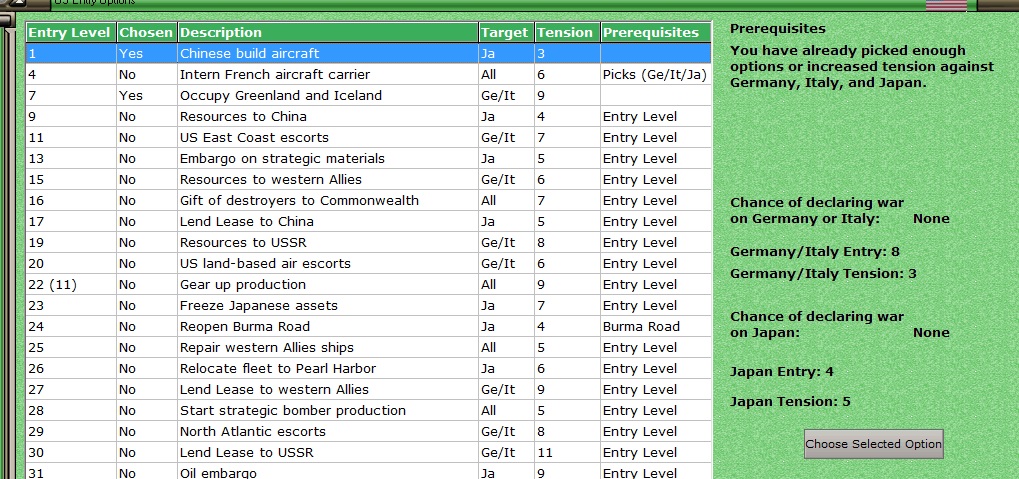1019x479 pixels.
Task: Sort by the Target column header
Action: (507, 32)
